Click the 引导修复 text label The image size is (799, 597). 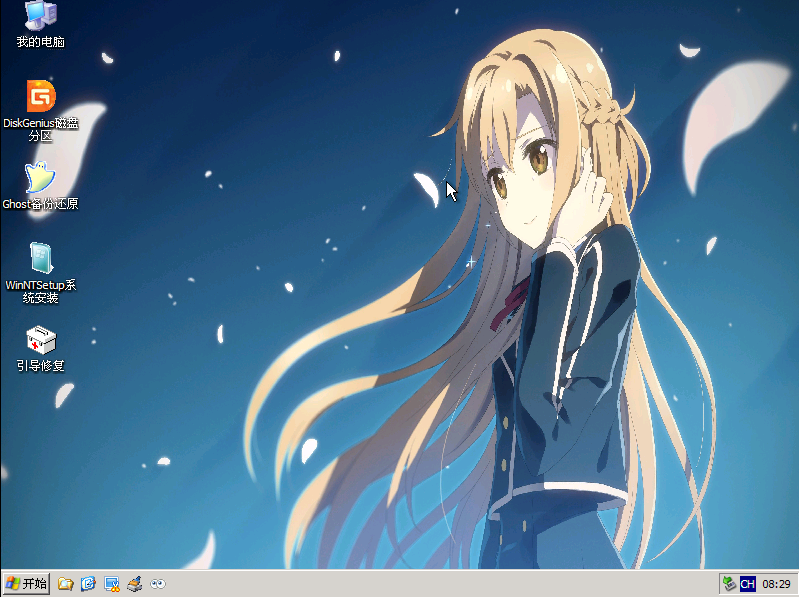[40, 366]
